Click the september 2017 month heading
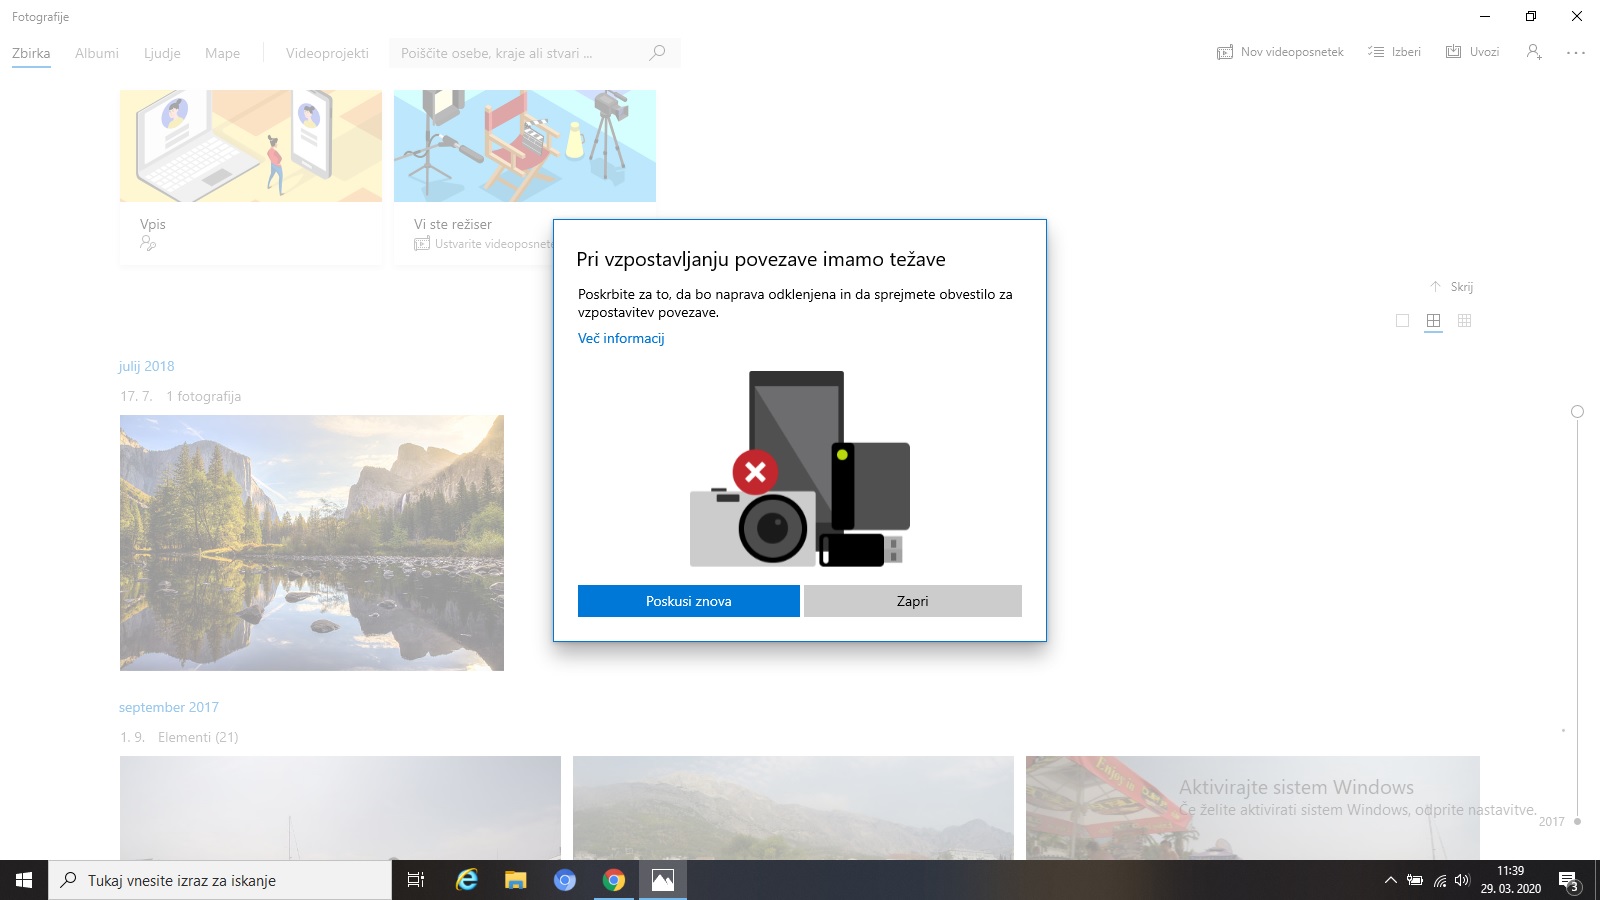Image resolution: width=1600 pixels, height=900 pixels. point(169,707)
